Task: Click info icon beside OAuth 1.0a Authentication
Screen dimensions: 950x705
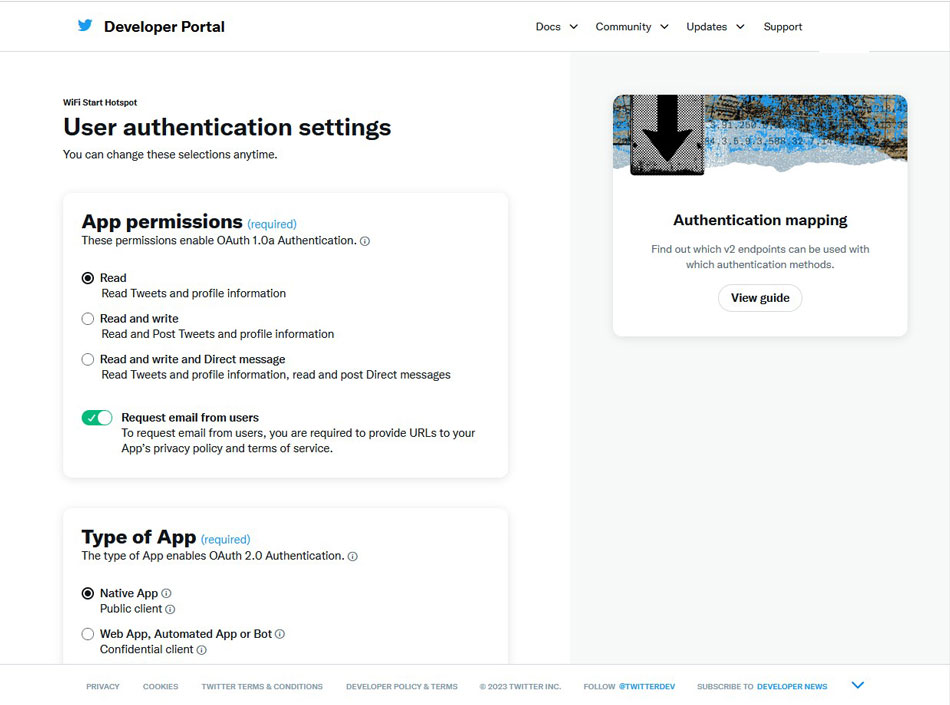Action: point(365,241)
